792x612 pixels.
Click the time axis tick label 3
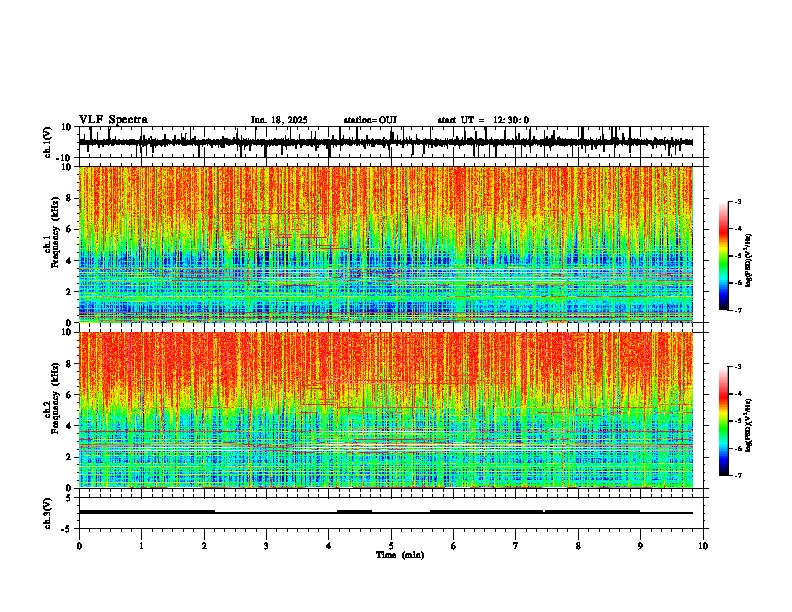point(266,546)
